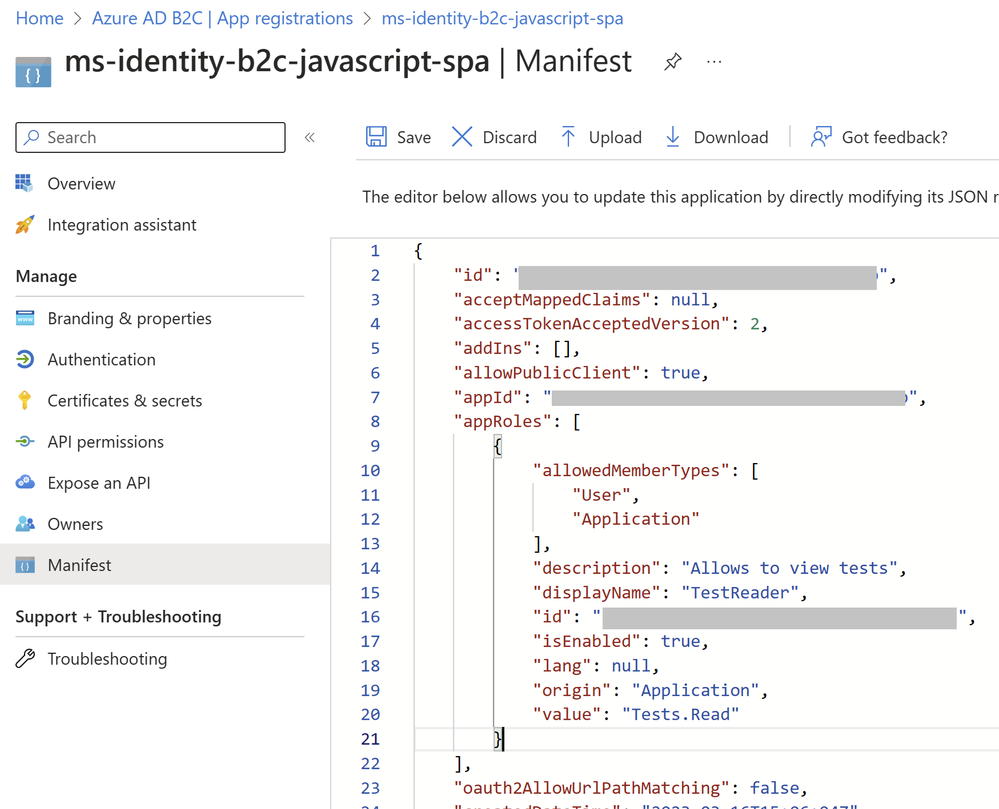This screenshot has width=999, height=809.
Task: Click "isEnabled" key in editor
Action: [586, 641]
